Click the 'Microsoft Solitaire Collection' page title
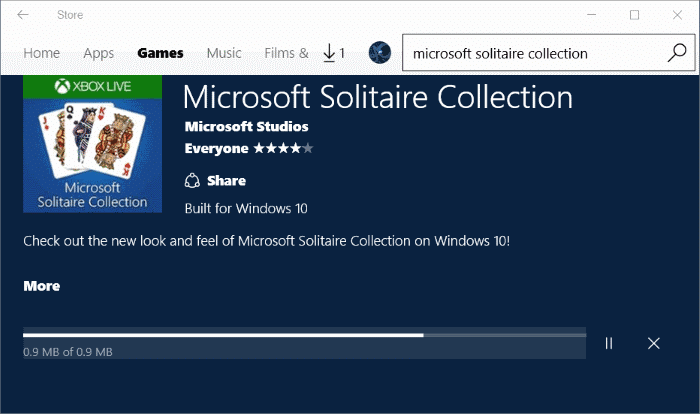The width and height of the screenshot is (700, 414). [378, 97]
